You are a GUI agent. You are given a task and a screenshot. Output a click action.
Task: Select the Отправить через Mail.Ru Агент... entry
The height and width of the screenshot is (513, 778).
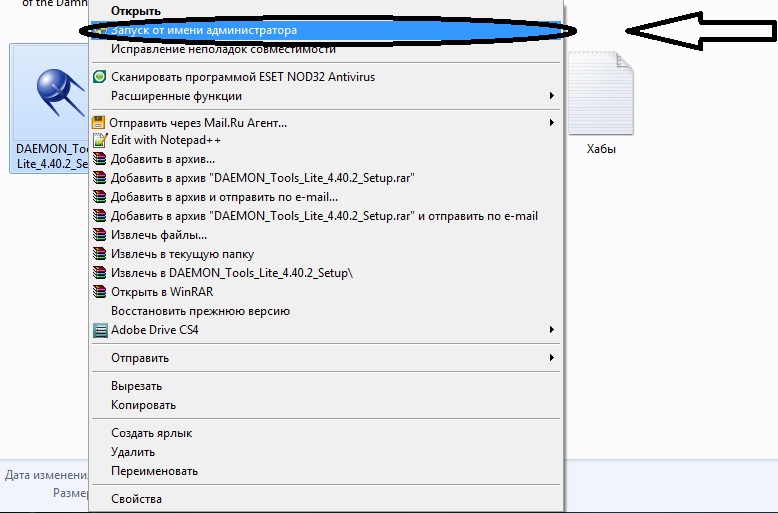click(326, 123)
